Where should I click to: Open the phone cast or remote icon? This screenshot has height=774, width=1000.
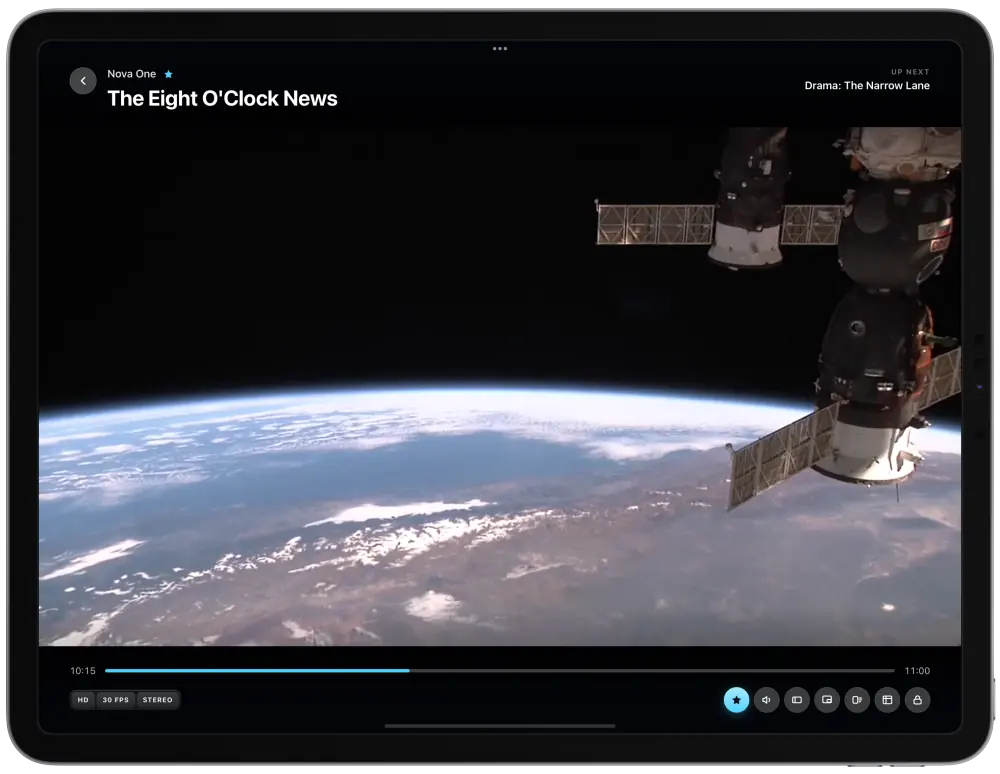(x=857, y=700)
